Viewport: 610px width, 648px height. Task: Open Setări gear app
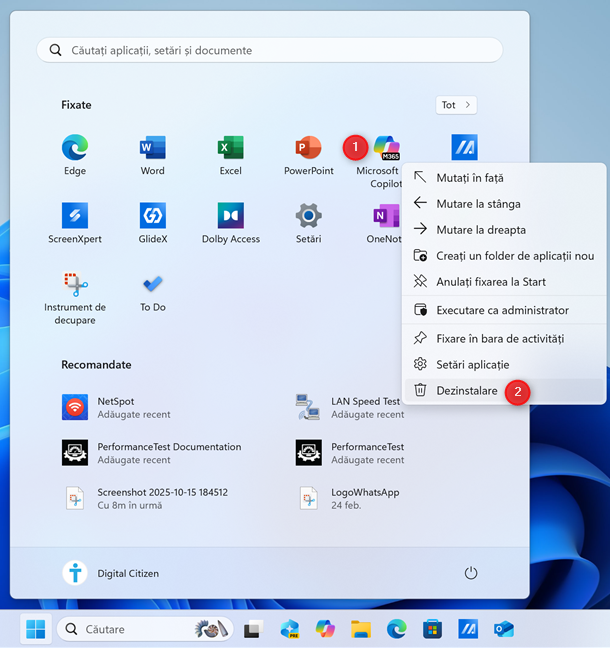[308, 223]
